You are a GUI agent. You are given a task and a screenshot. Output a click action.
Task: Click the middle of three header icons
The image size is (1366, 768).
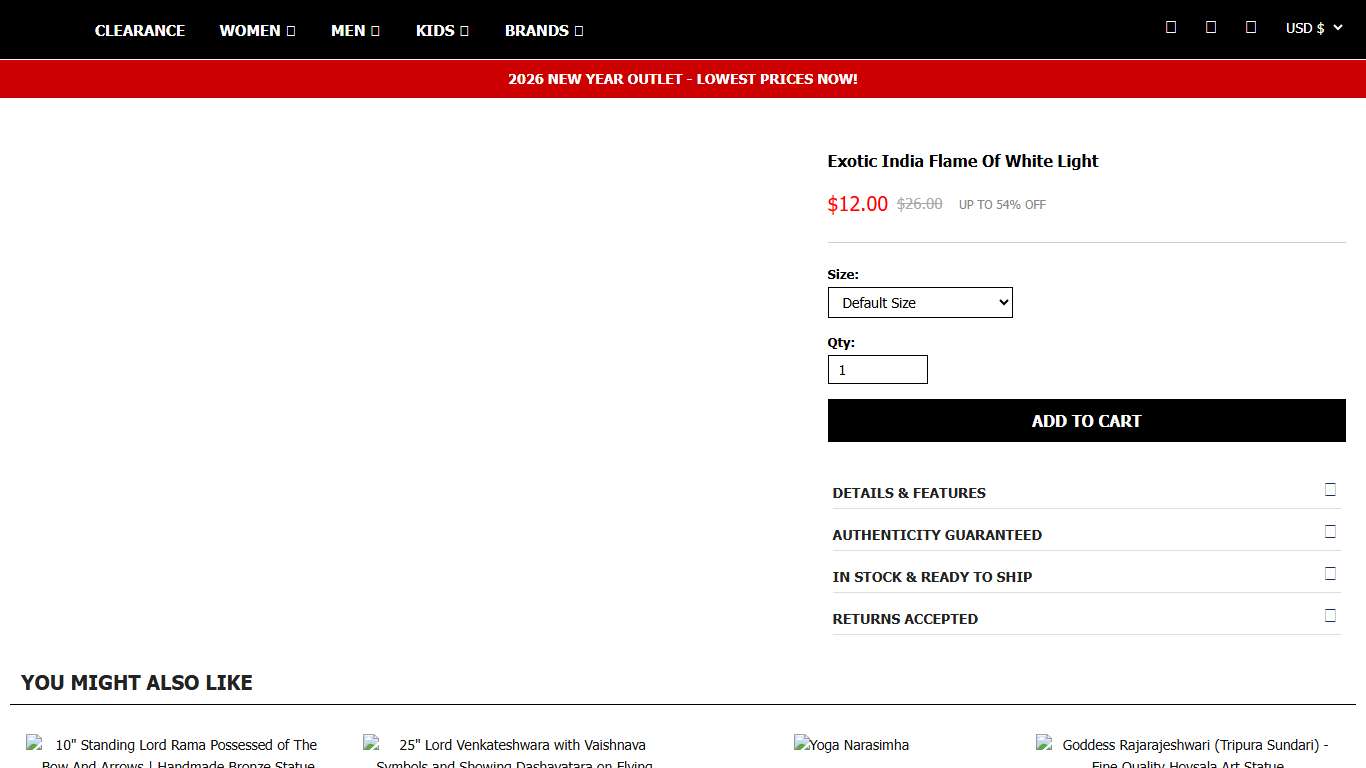(x=1211, y=27)
